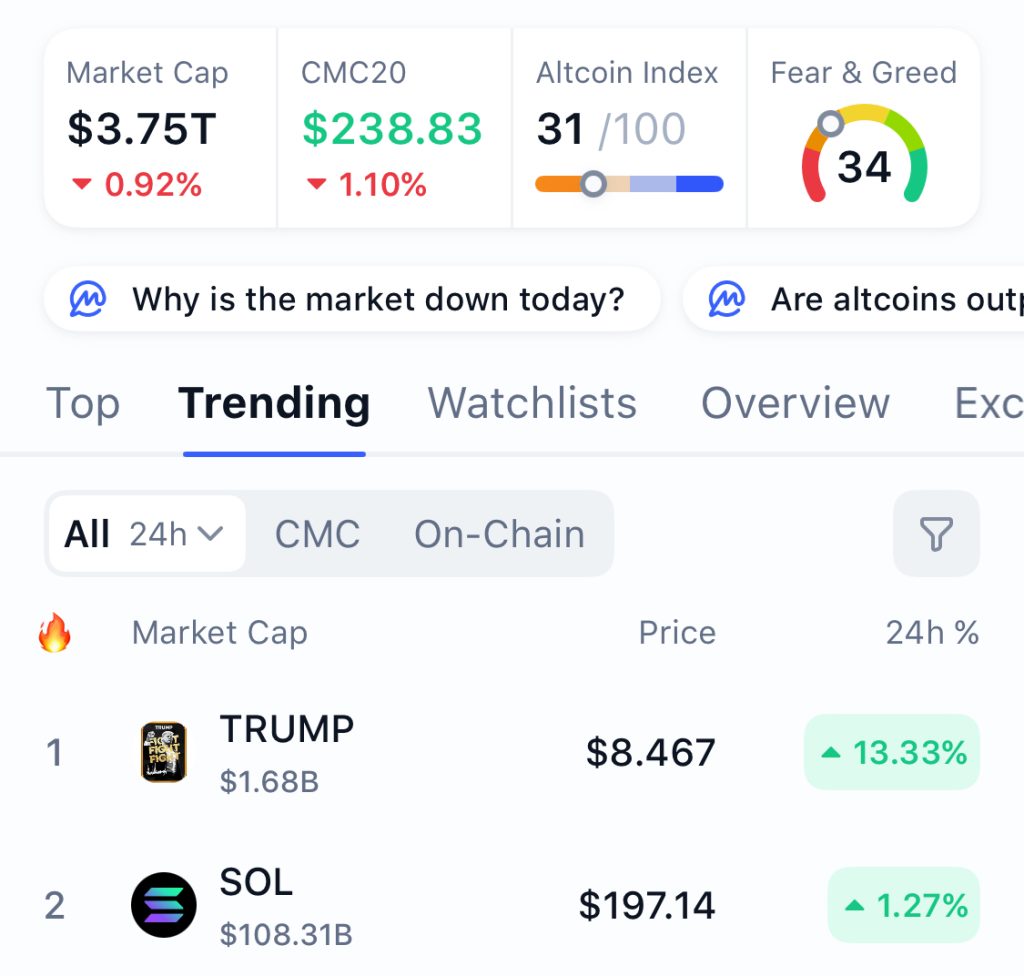Open the Watchlists tab
Image resolution: width=1024 pixels, height=976 pixels.
[532, 404]
